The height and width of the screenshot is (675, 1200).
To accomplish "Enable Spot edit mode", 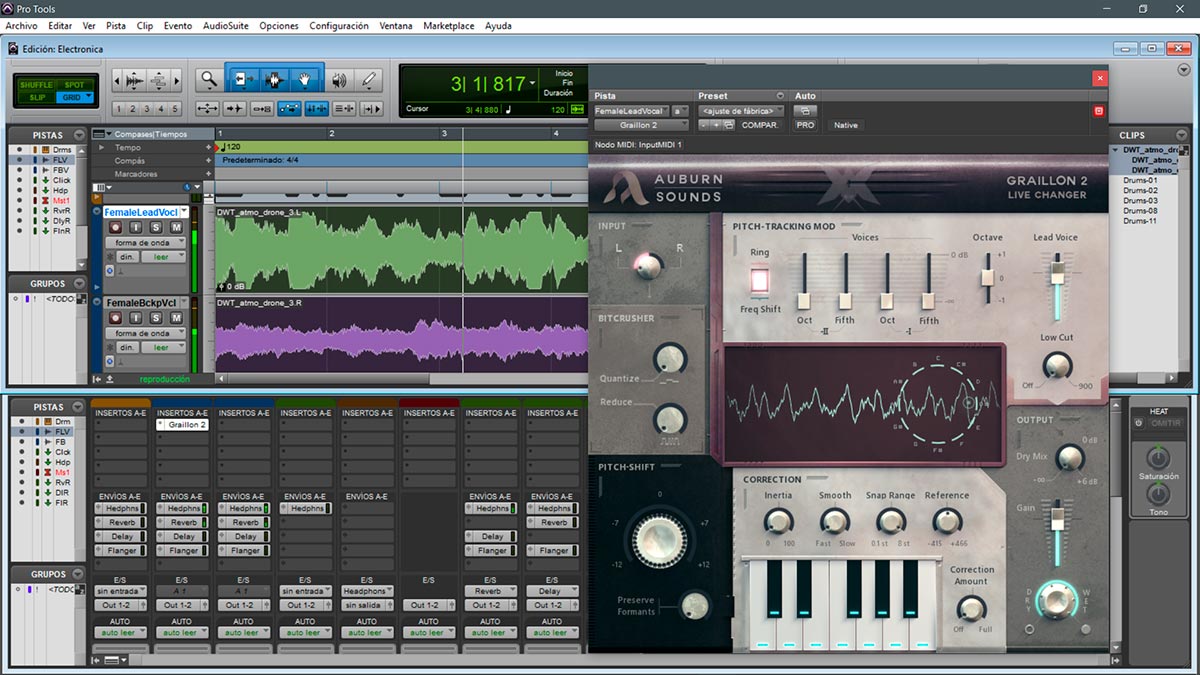I will [75, 85].
